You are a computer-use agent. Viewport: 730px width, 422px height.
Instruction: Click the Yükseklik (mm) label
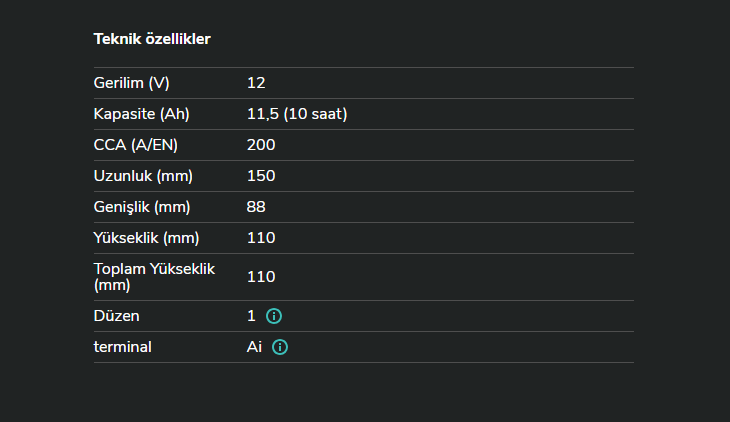coord(146,238)
